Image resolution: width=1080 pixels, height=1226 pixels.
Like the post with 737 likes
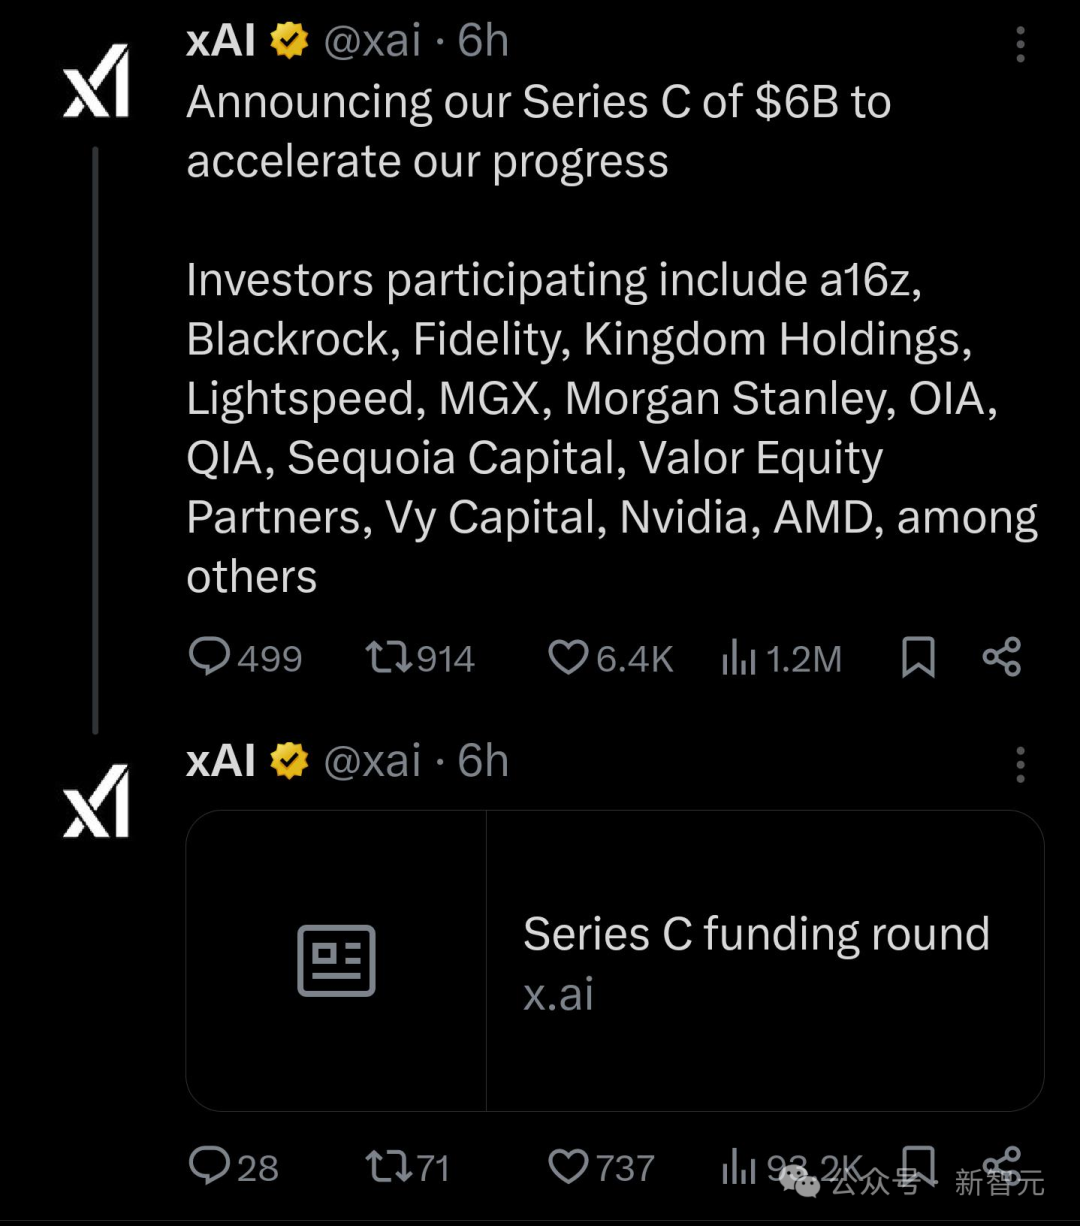coord(568,1167)
